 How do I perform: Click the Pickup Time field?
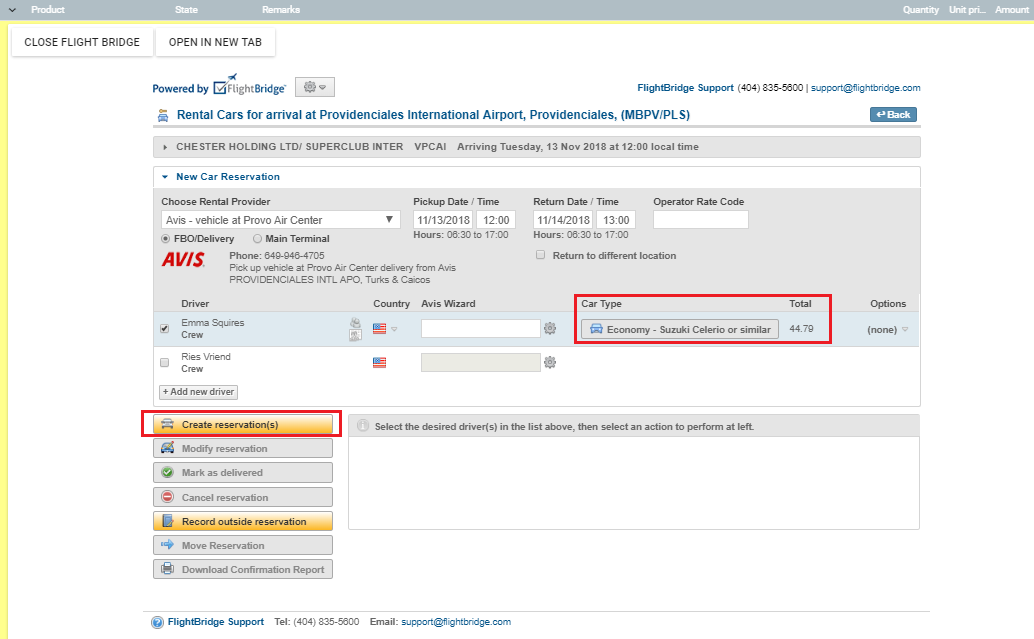coord(496,220)
